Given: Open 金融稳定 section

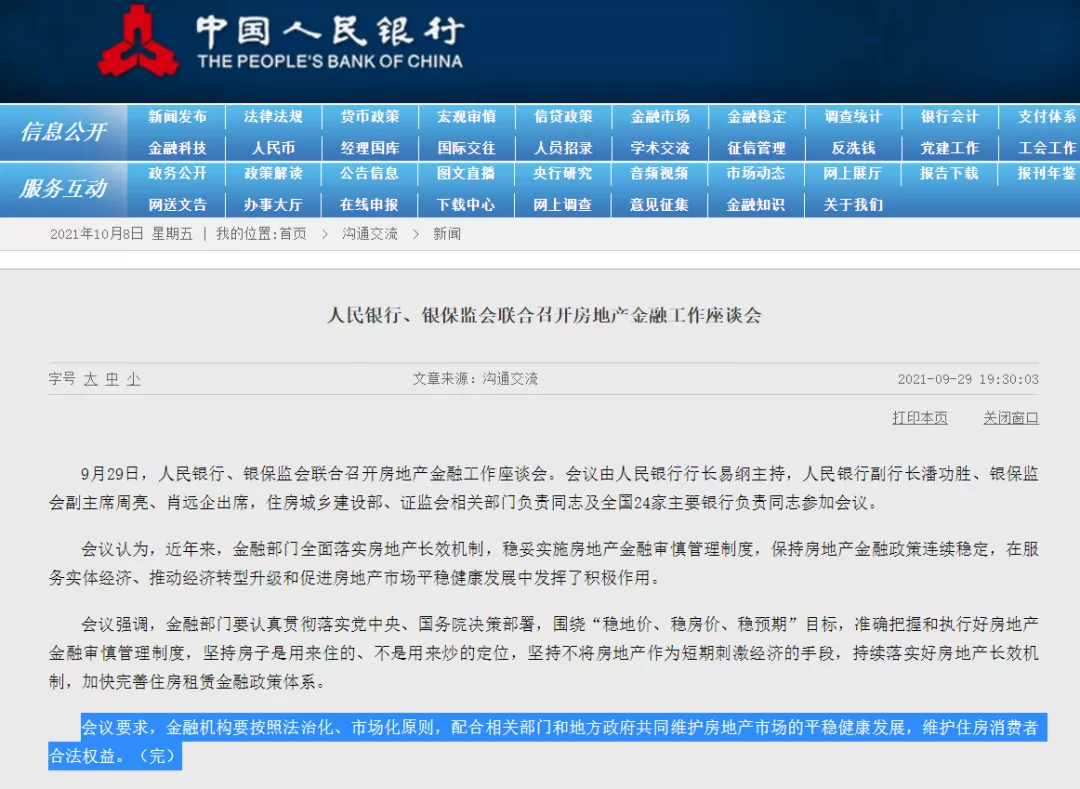Looking at the screenshot, I should pyautogui.click(x=756, y=116).
